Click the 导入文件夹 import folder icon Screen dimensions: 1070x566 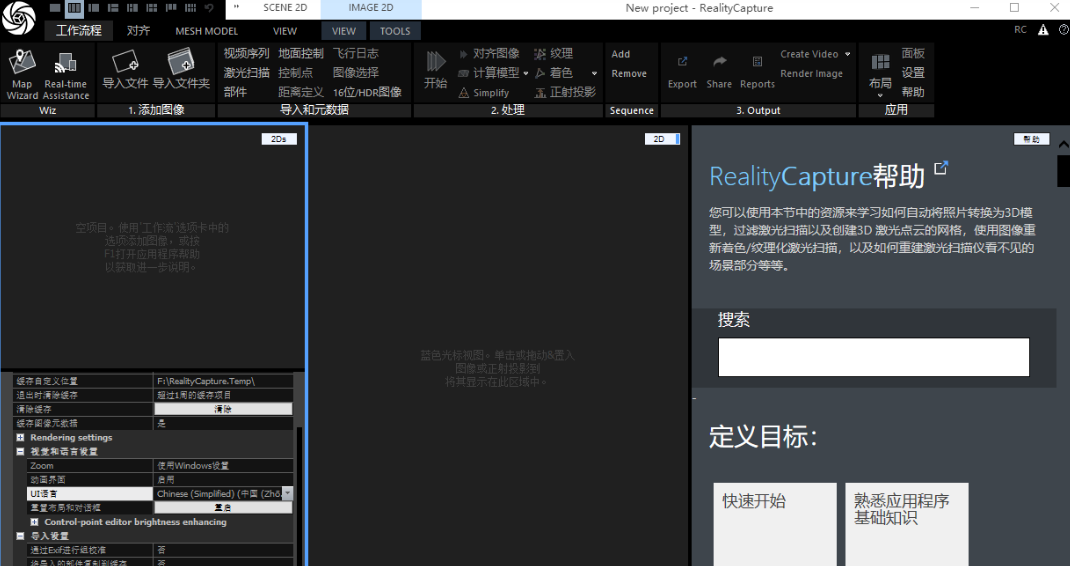pos(181,70)
